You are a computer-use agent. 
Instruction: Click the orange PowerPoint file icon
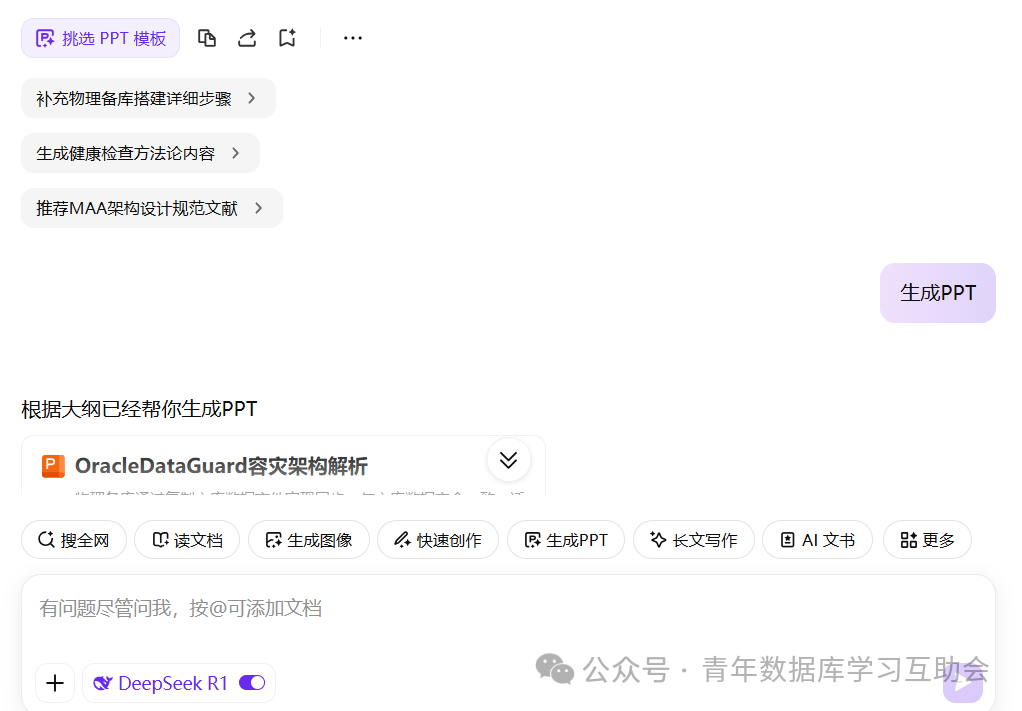(x=53, y=466)
